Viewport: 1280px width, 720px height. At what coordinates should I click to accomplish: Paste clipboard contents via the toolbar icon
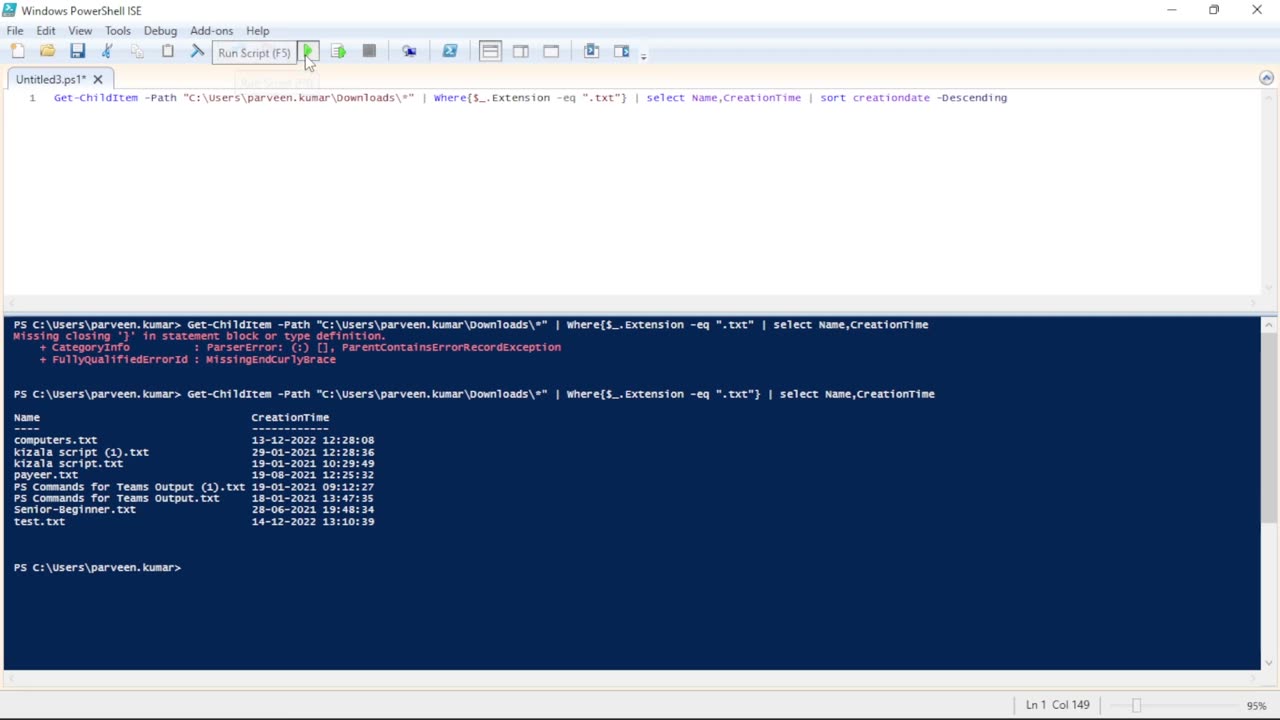point(167,51)
